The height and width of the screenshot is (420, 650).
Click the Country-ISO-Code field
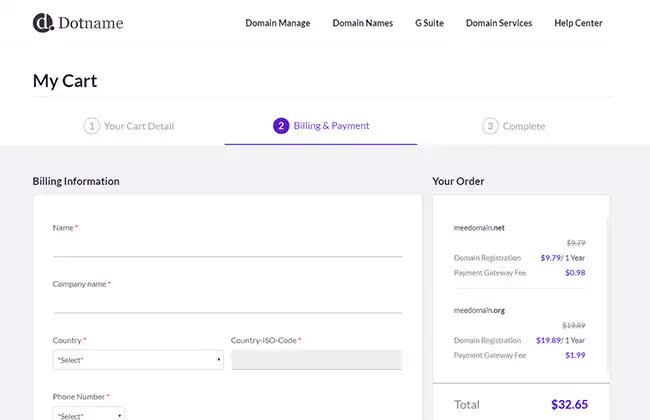click(316, 360)
